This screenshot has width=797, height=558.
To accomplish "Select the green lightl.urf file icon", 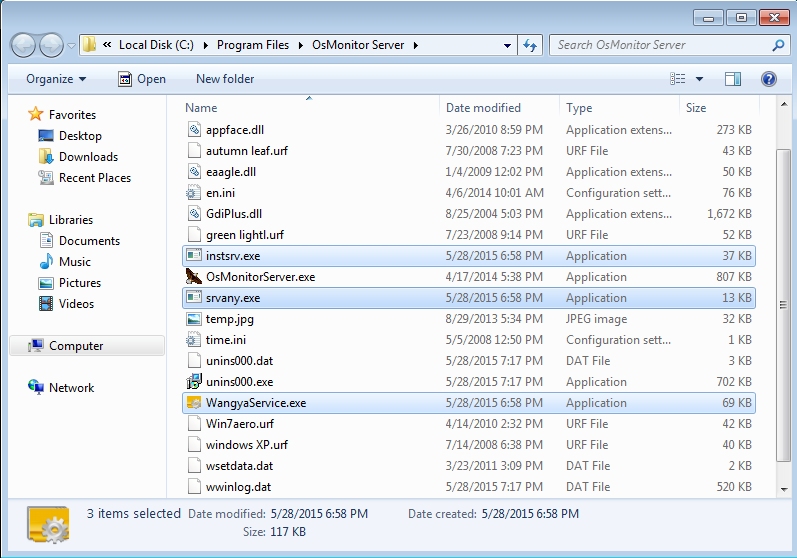I will pyautogui.click(x=194, y=235).
